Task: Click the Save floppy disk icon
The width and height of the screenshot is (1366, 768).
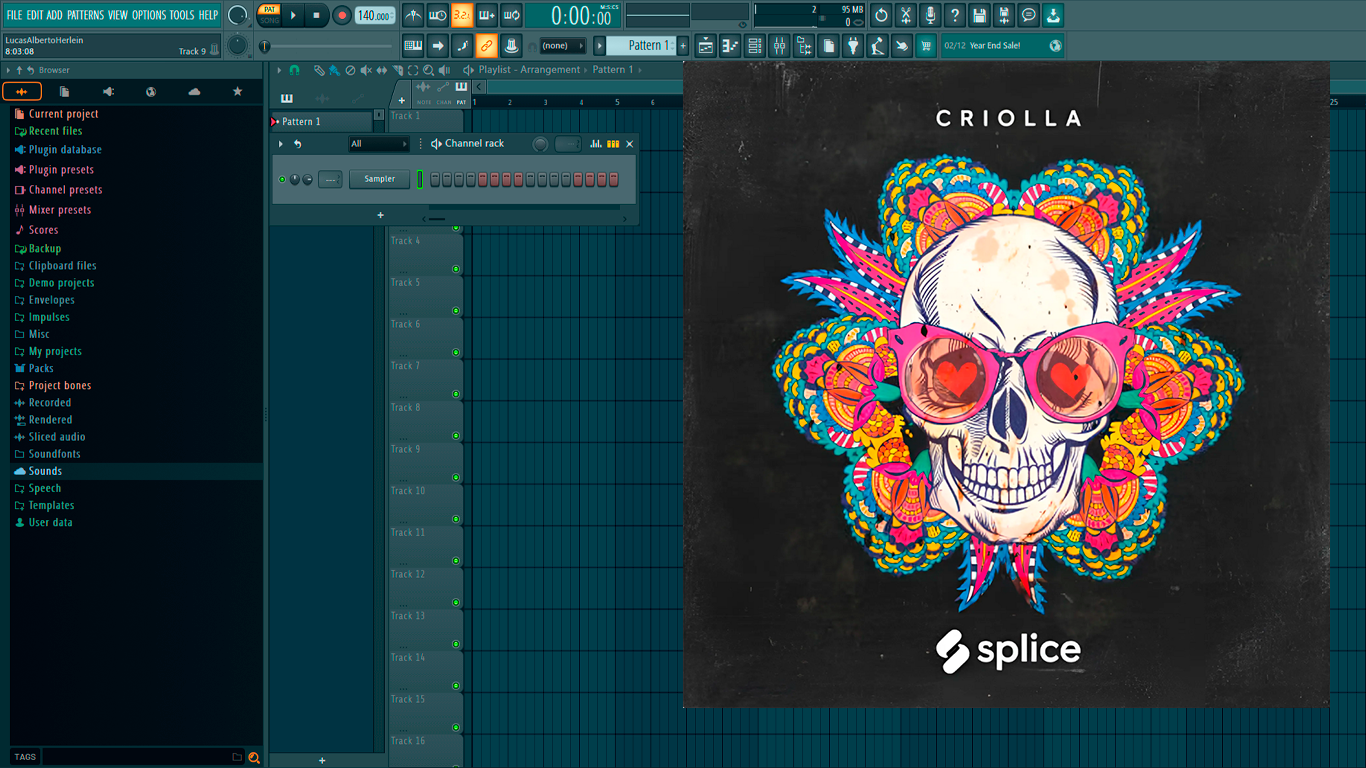Action: 979,15
